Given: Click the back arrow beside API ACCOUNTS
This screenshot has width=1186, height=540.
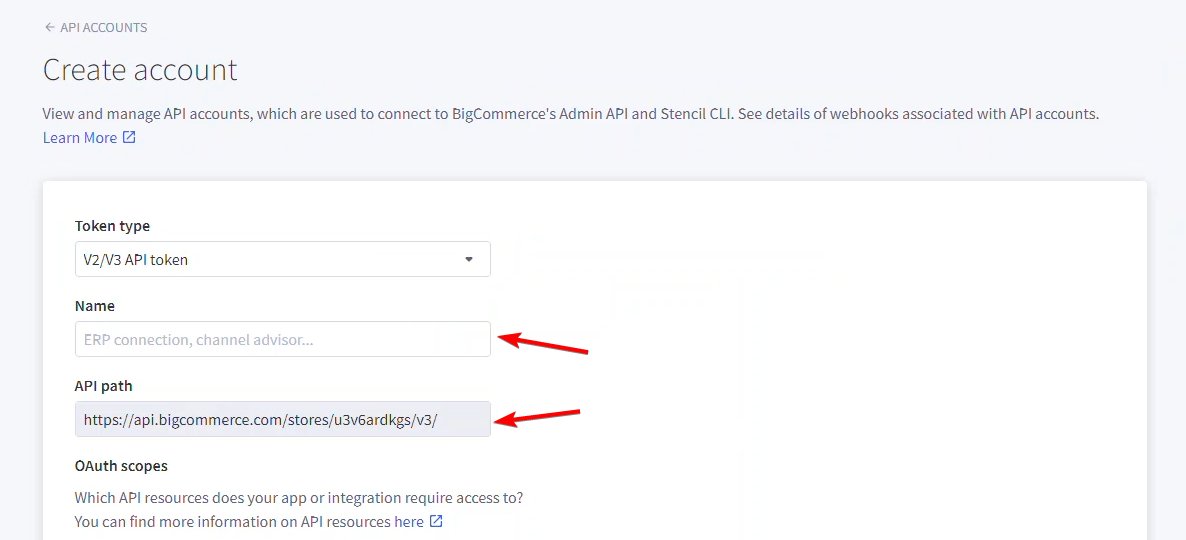Looking at the screenshot, I should (50, 28).
